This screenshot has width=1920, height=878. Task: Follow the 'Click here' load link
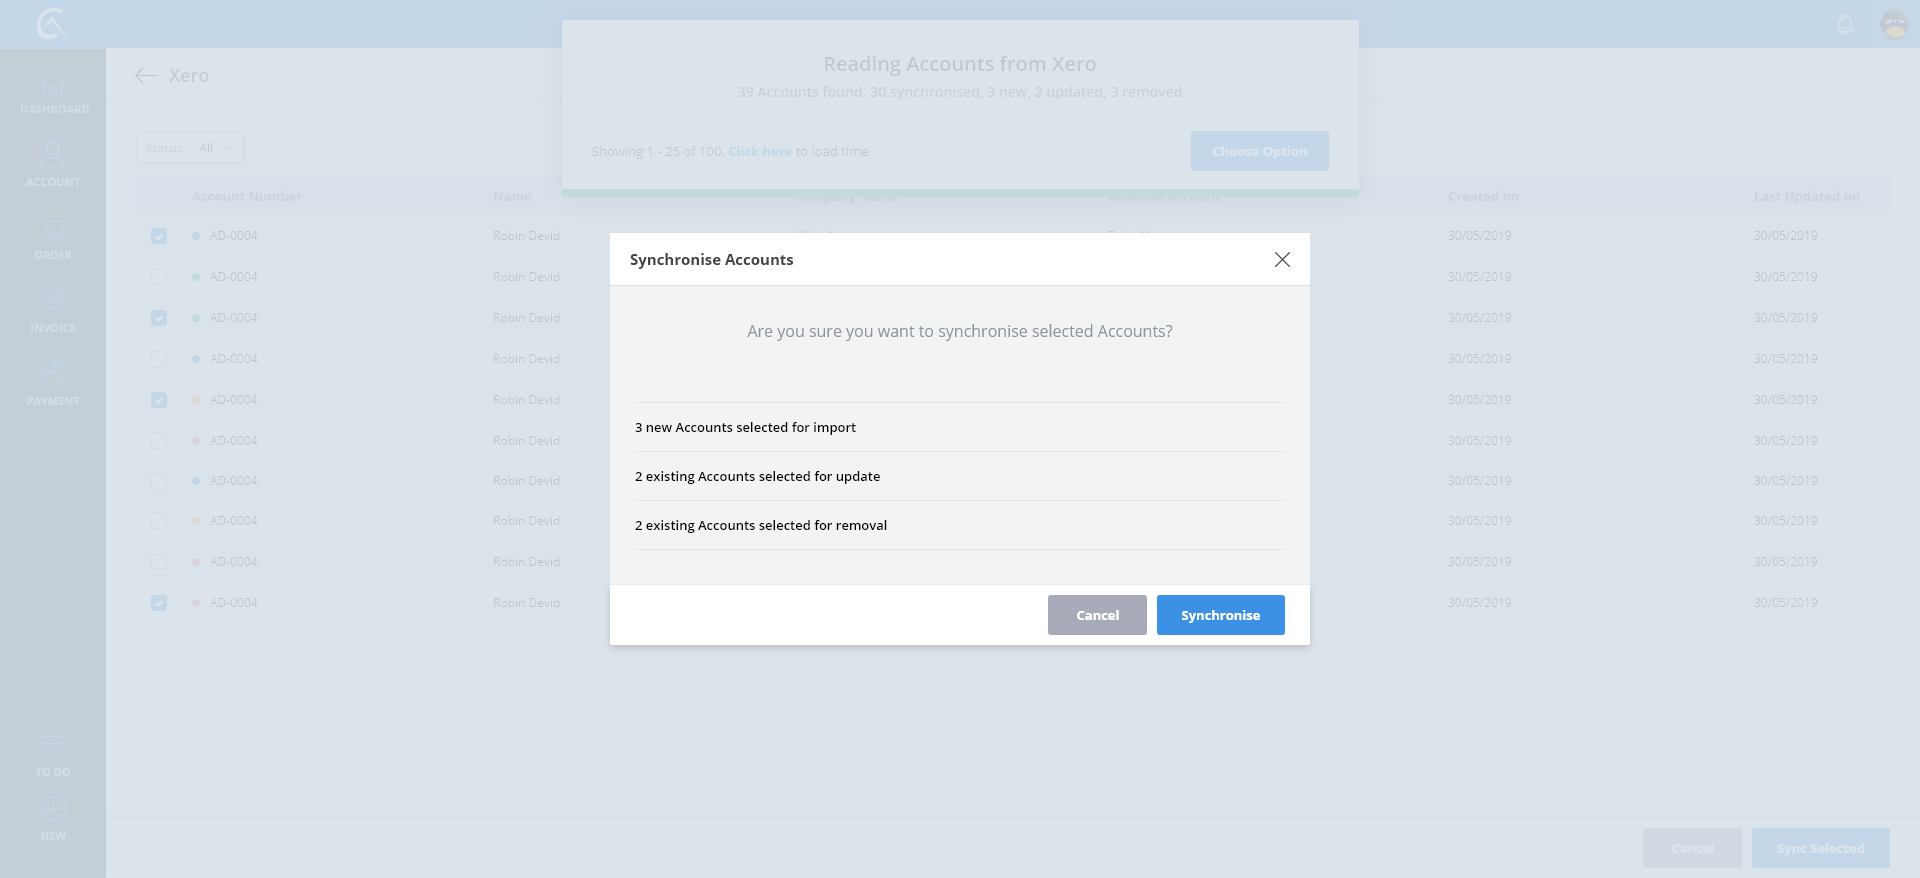click(x=759, y=152)
